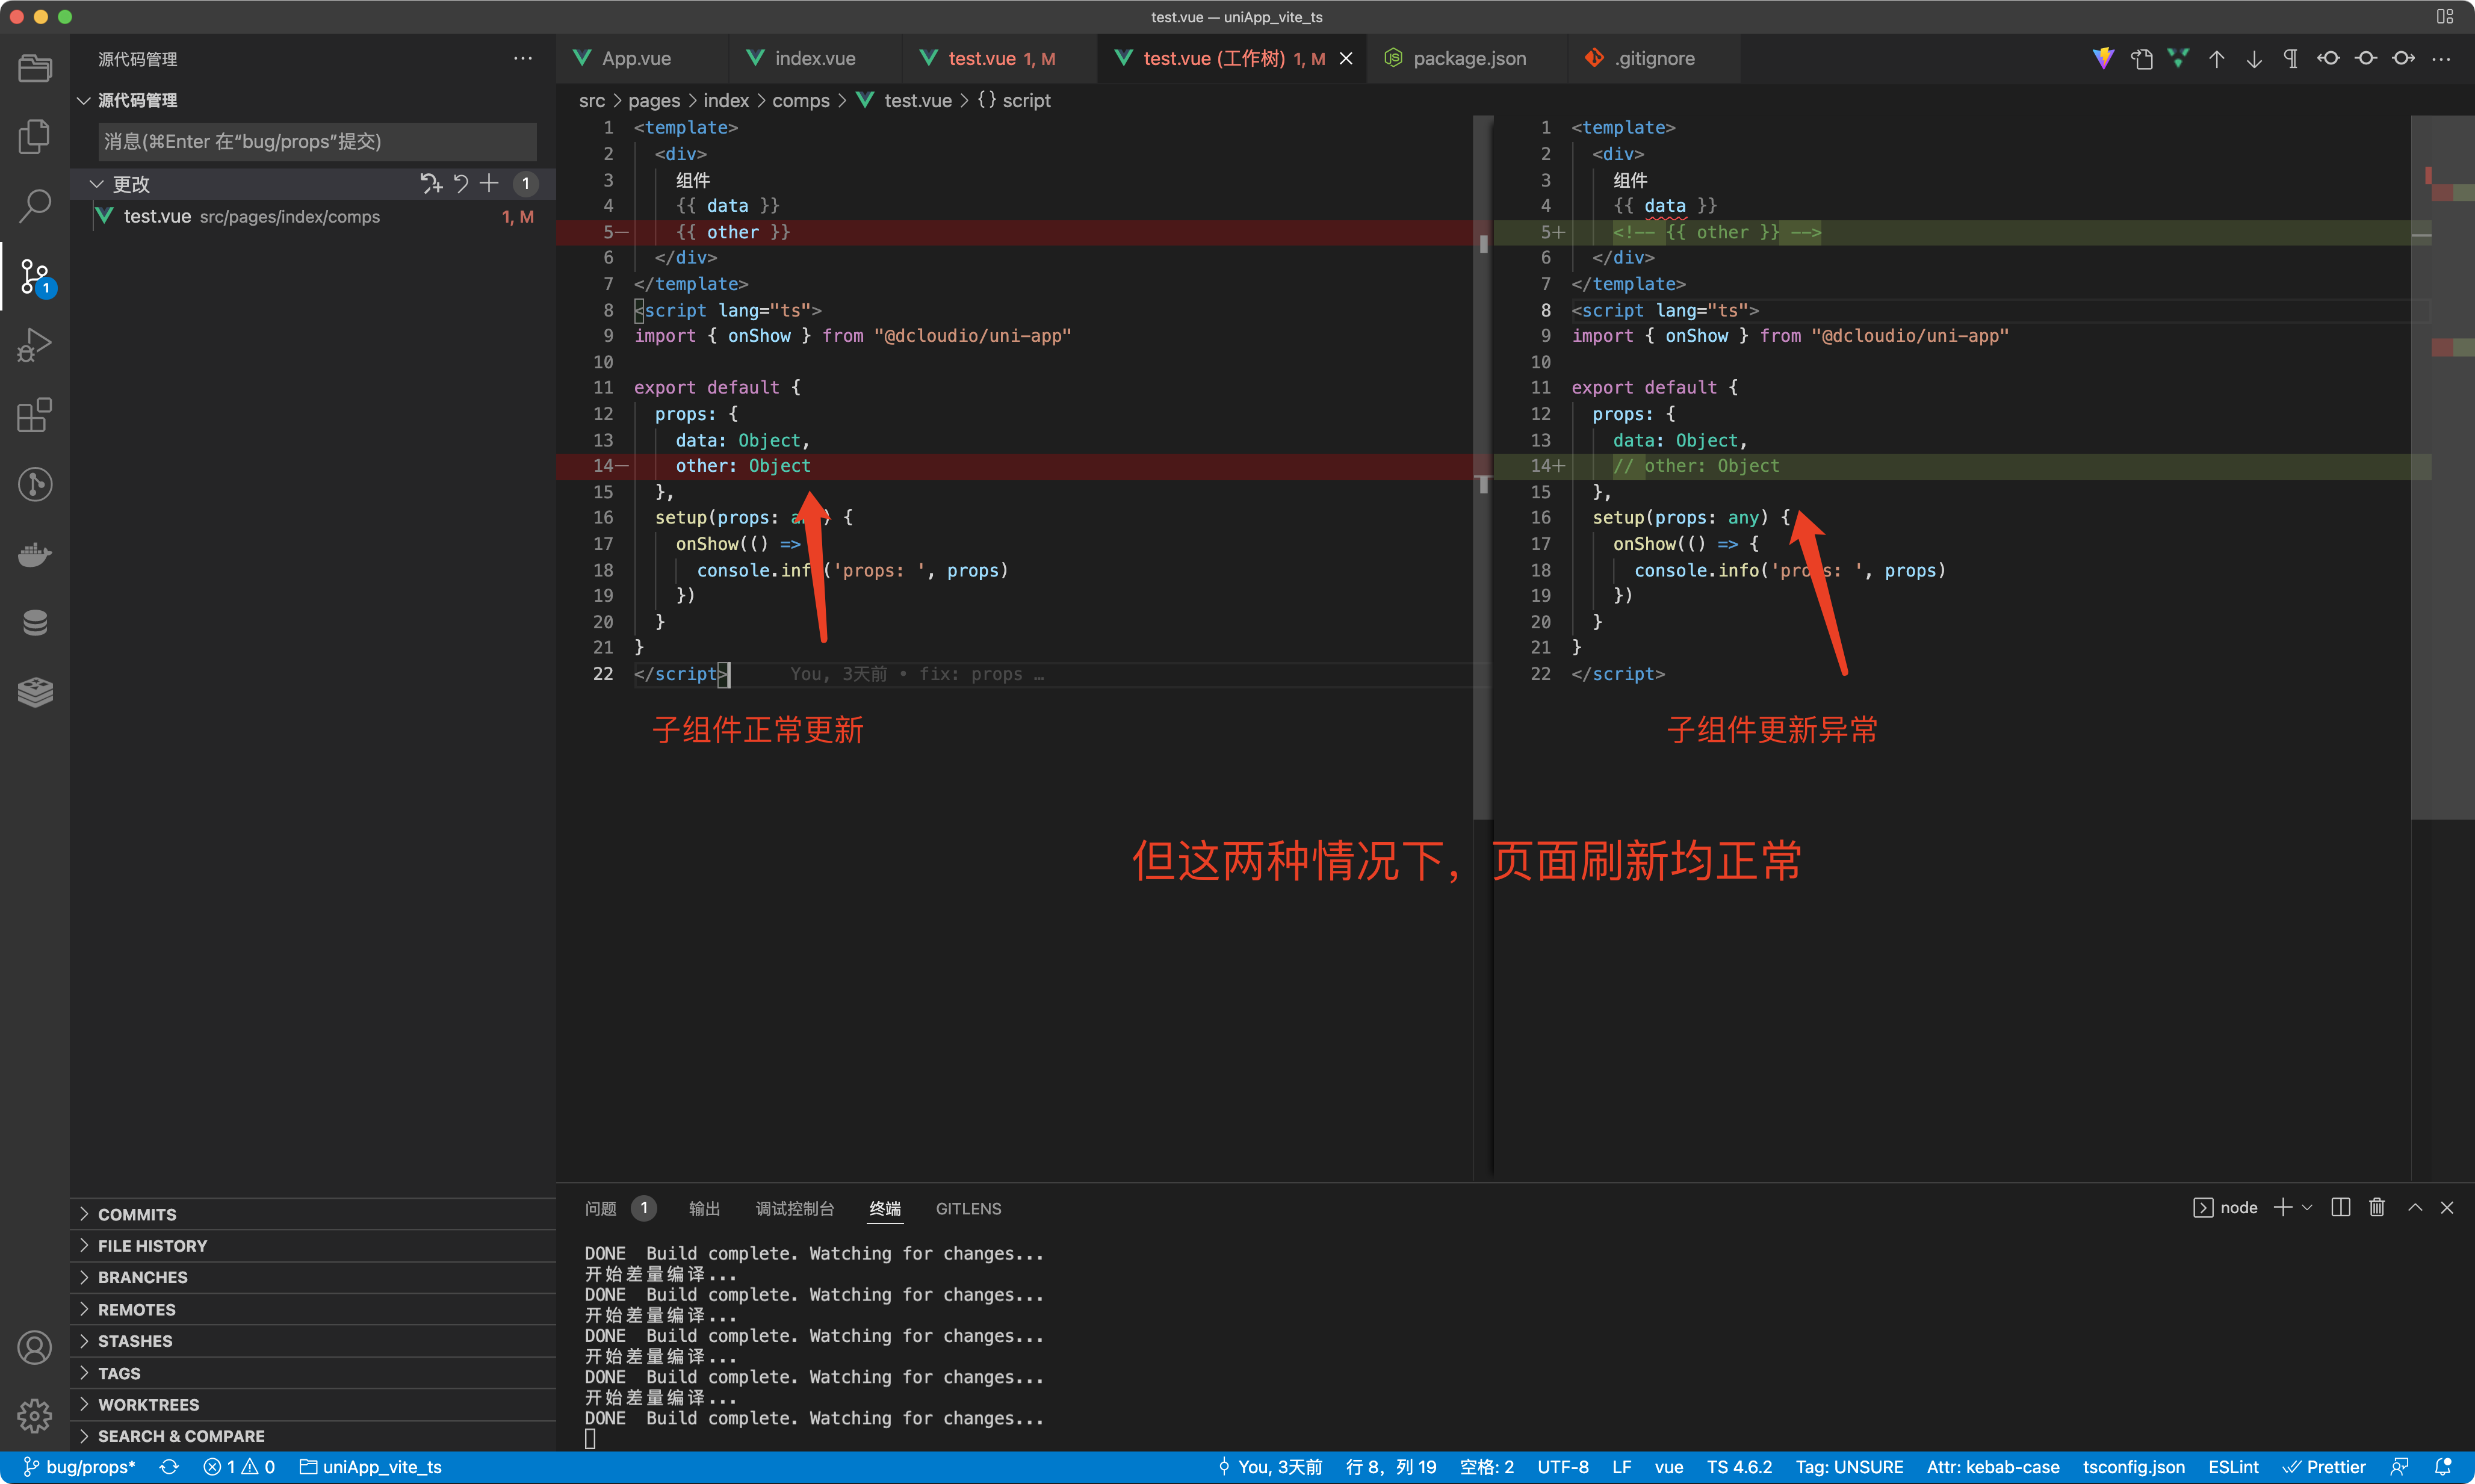Stage all changes with the plus icon
The image size is (2475, 1484).
[489, 183]
